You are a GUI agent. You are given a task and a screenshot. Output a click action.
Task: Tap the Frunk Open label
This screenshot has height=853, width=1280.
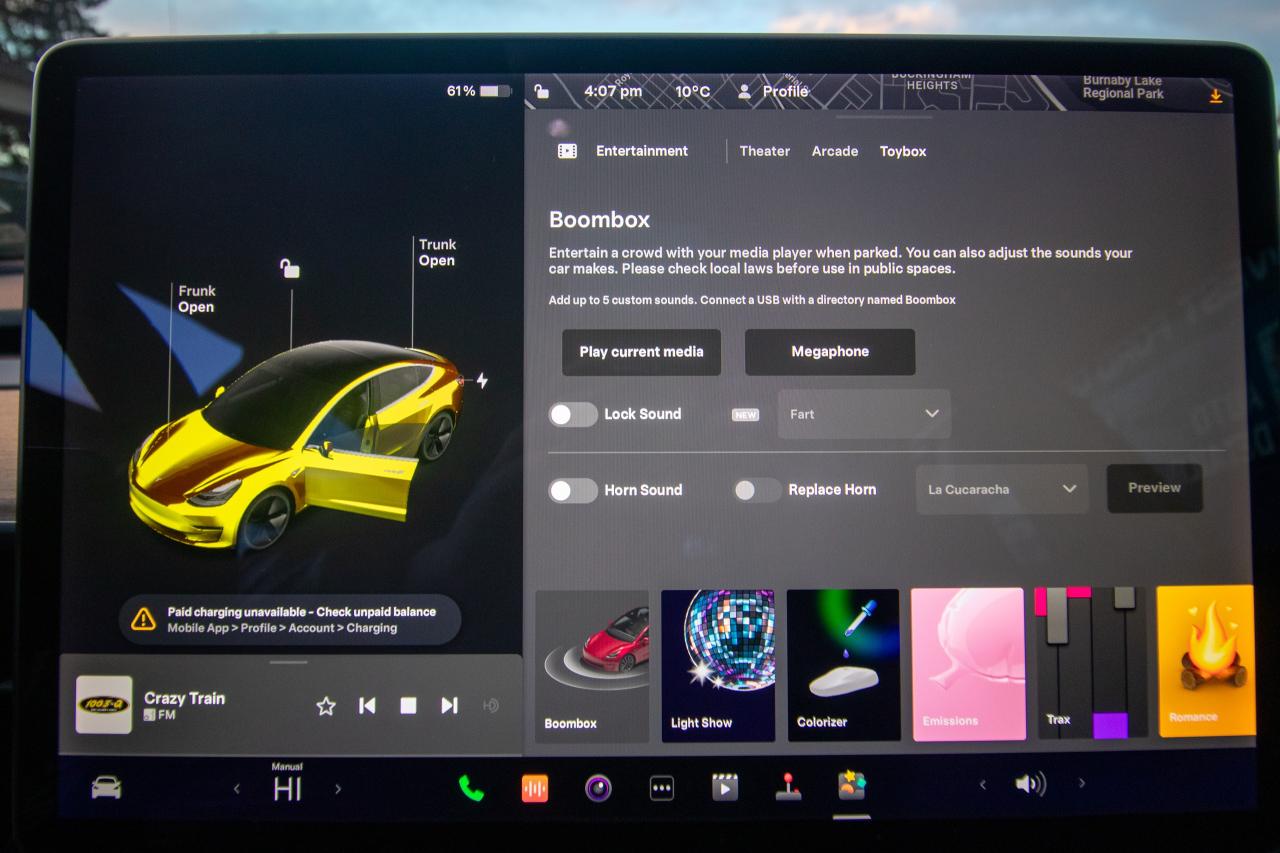[x=196, y=299]
